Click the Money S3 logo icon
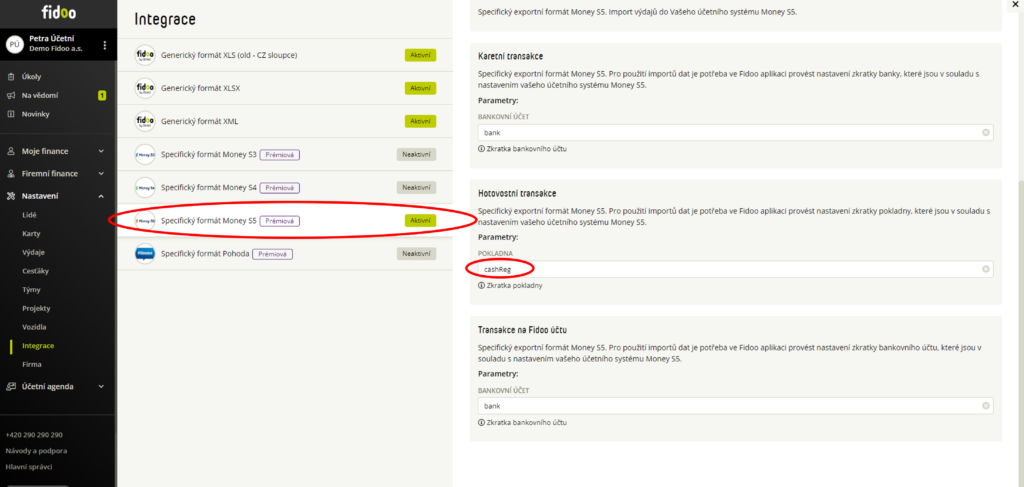Screen dimensions: 1024x487 coord(145,155)
